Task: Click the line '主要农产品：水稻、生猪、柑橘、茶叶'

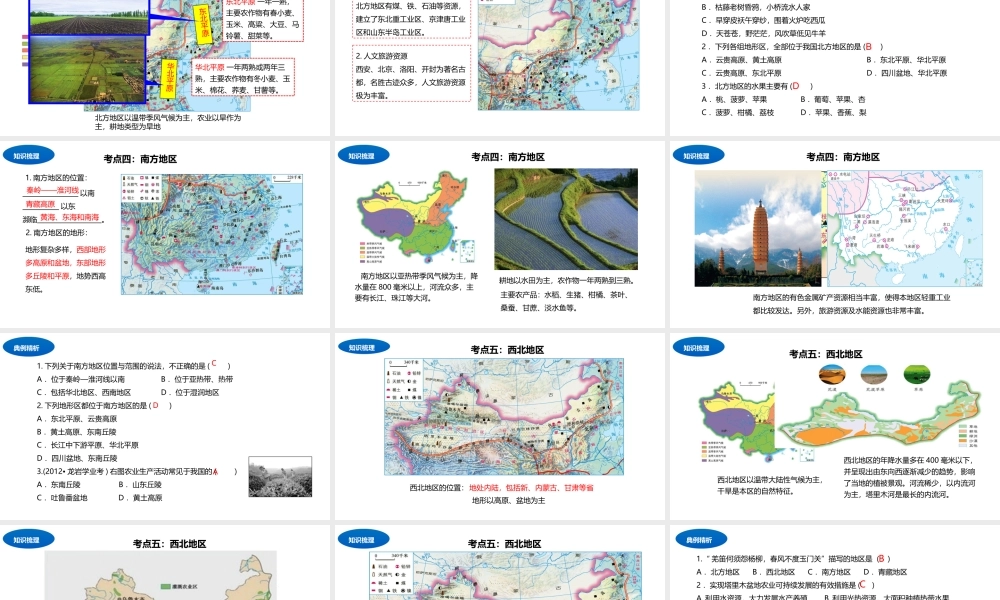Action: pos(565,295)
